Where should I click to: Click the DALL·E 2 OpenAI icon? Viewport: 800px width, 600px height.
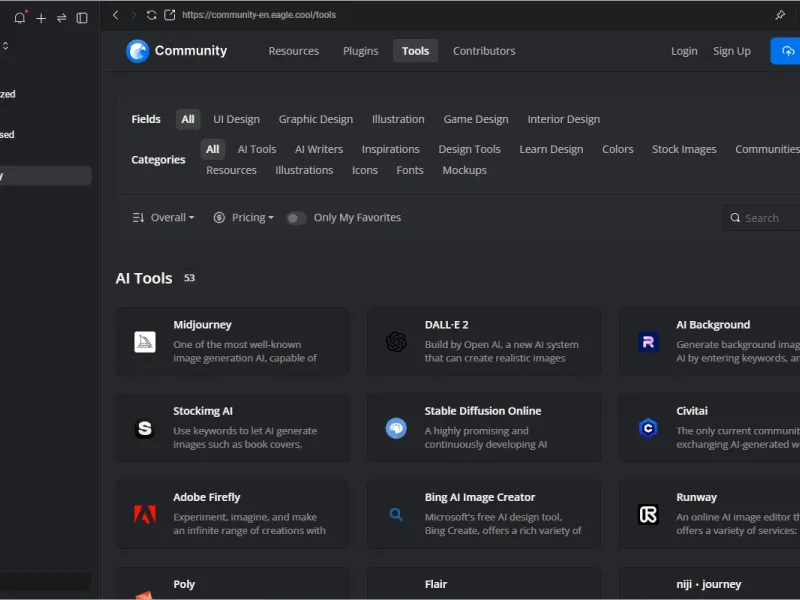(x=396, y=342)
